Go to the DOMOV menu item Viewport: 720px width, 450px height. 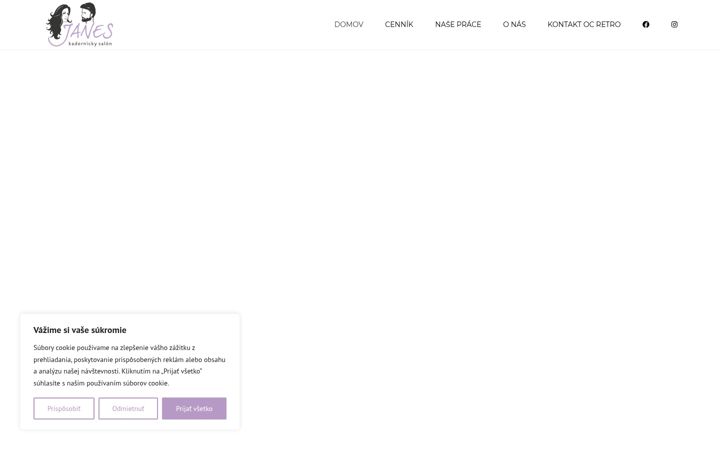tap(349, 24)
